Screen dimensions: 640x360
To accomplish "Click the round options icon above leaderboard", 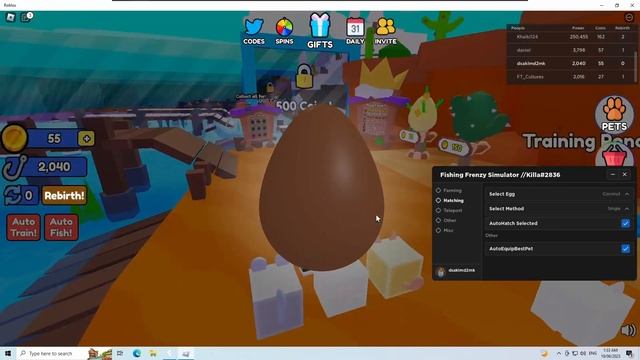I will click(x=629, y=18).
